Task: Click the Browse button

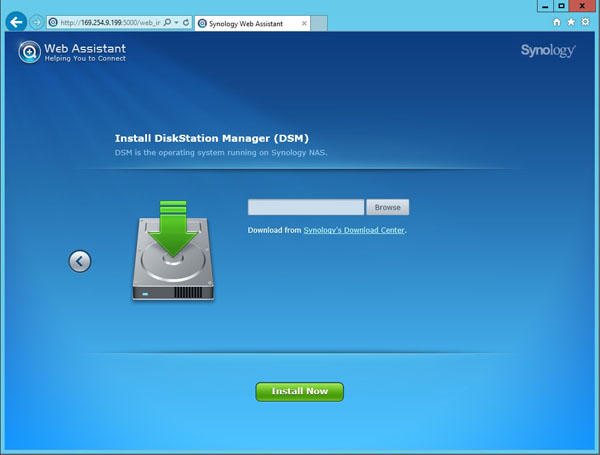Action: tap(388, 207)
